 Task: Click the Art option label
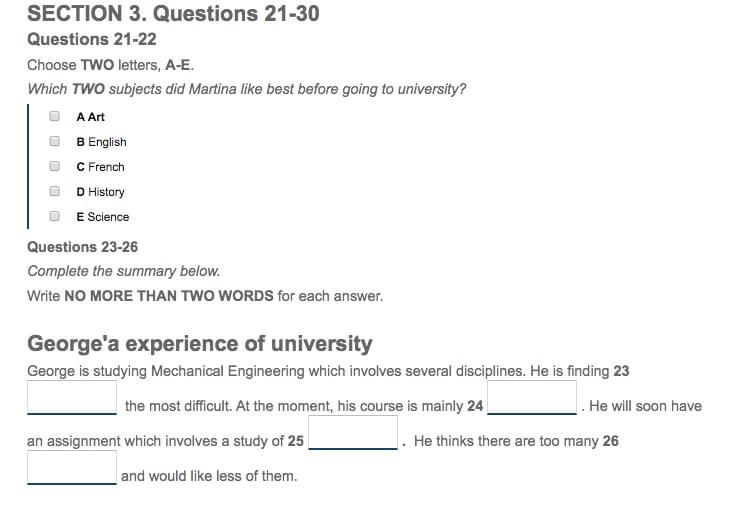[91, 117]
